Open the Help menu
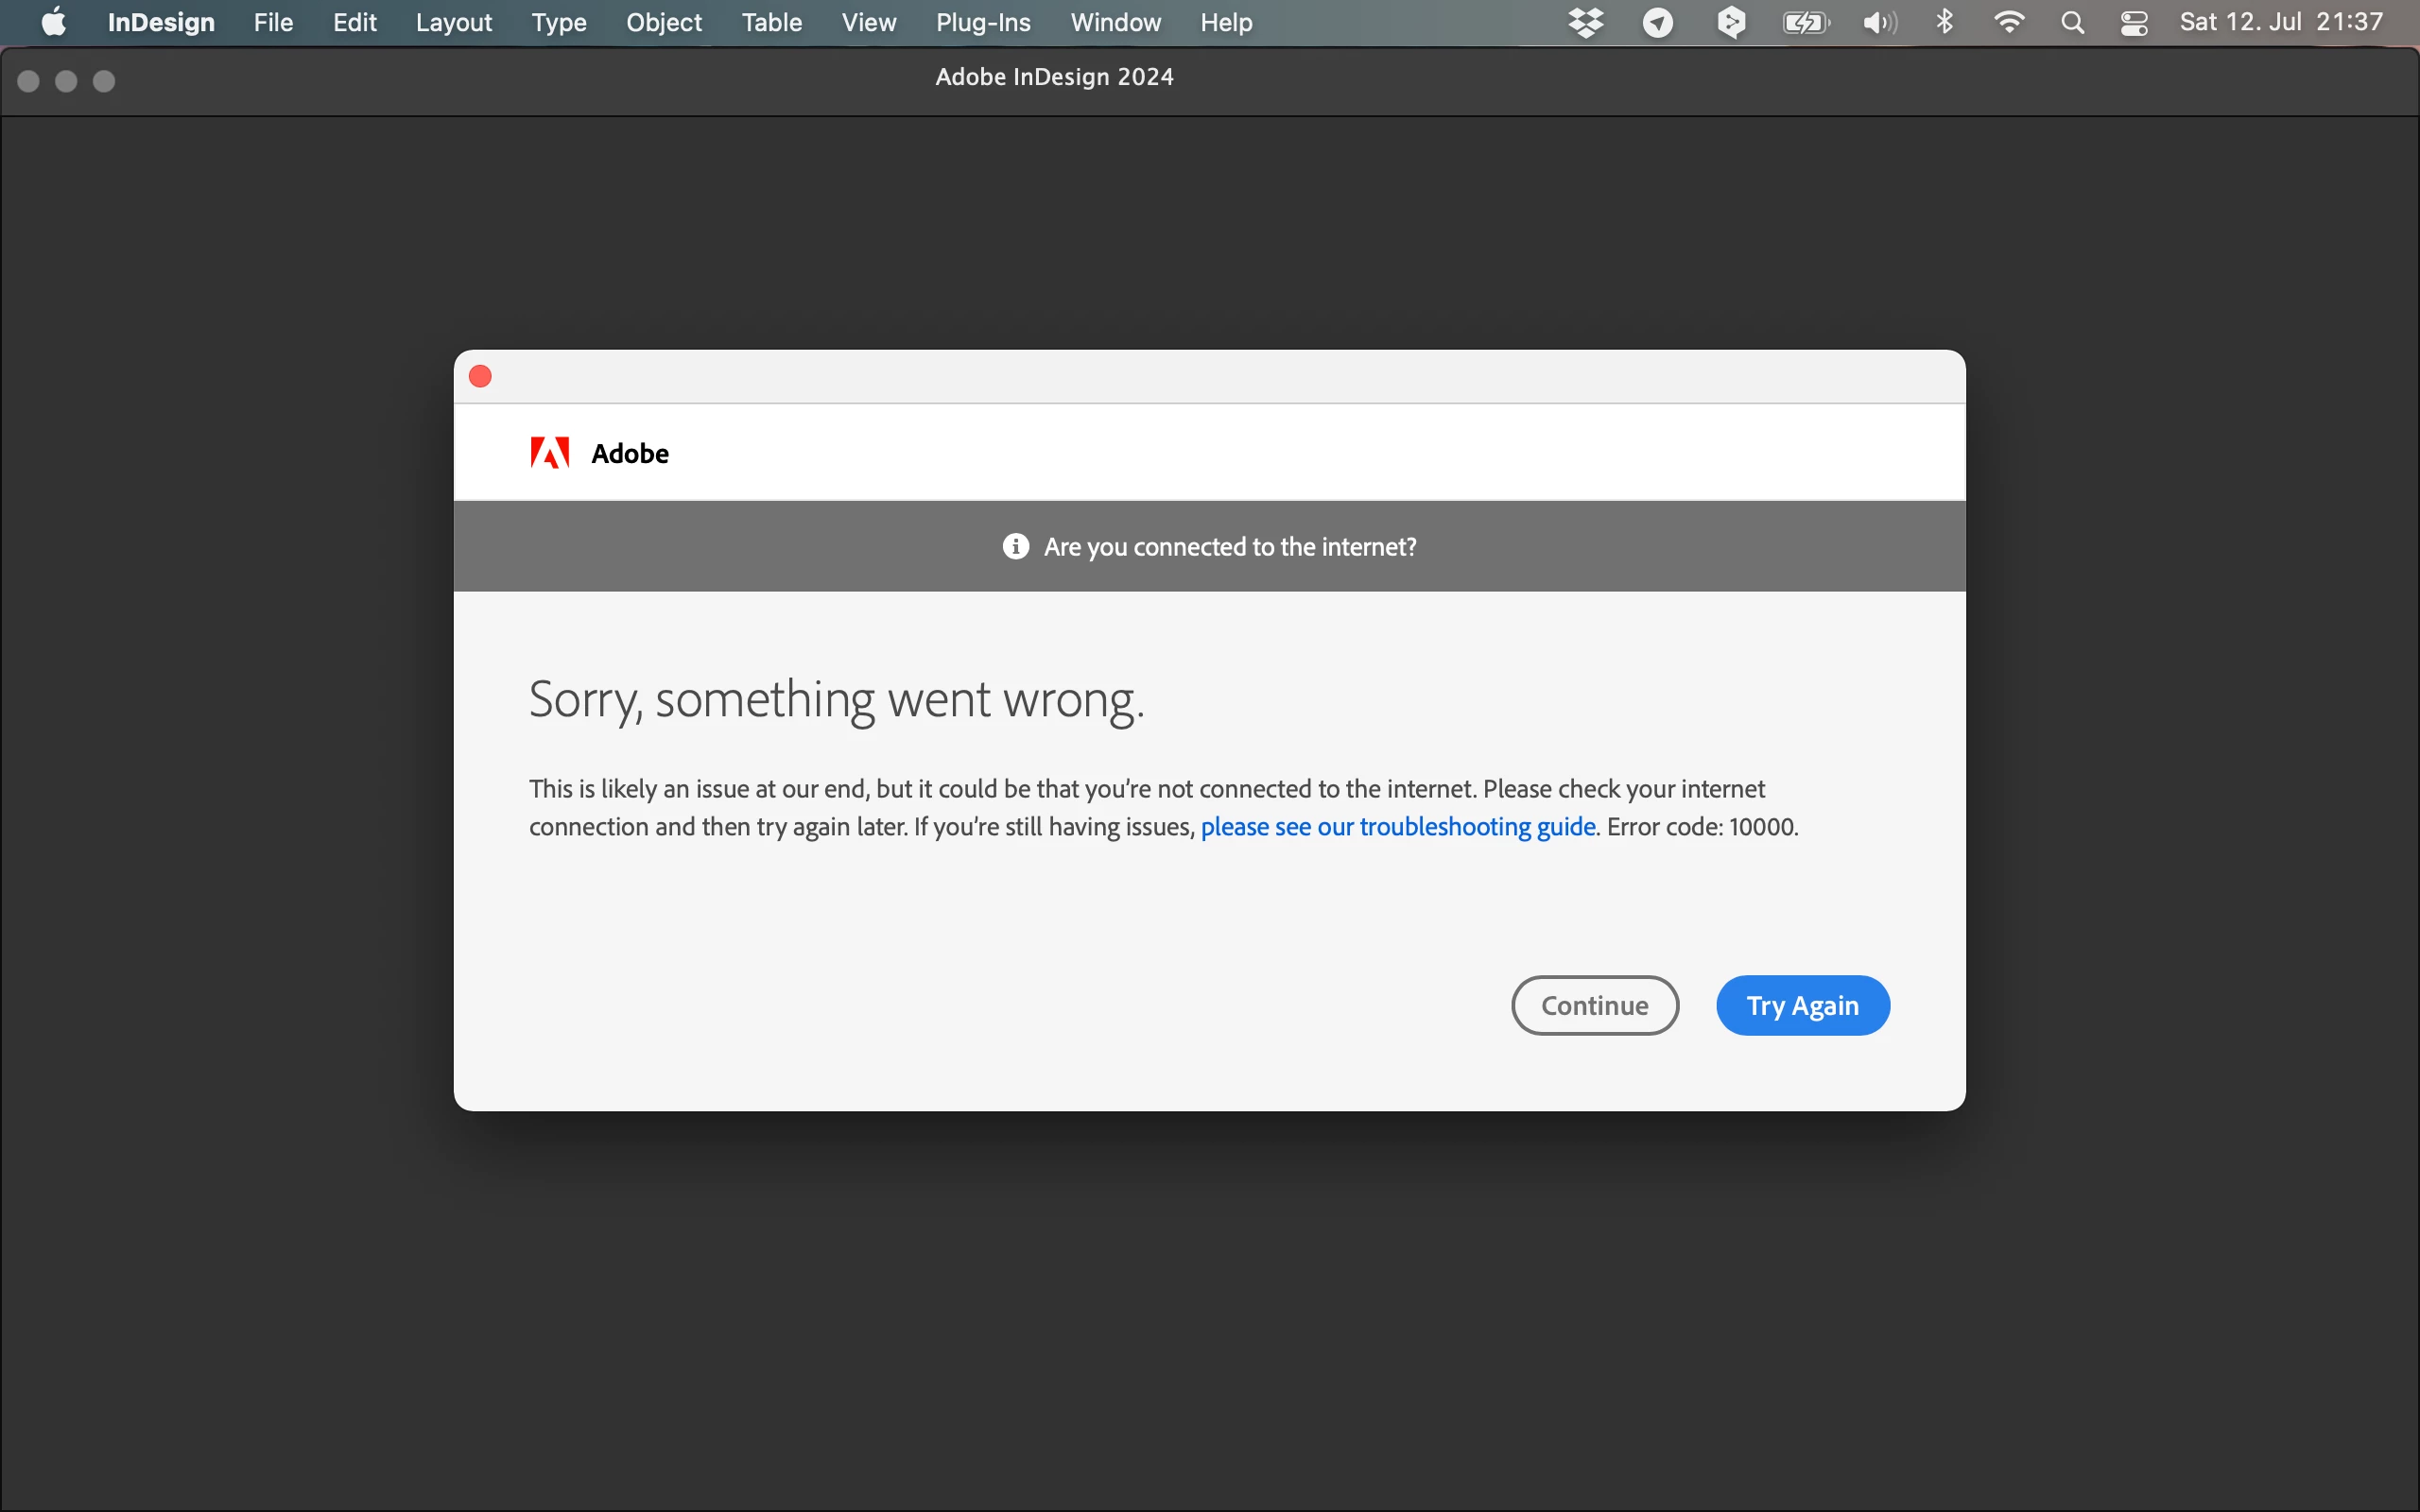 (x=1226, y=22)
